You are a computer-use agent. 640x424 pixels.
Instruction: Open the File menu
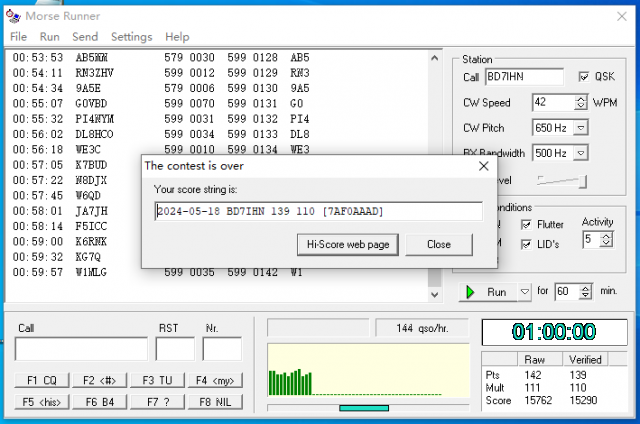click(x=18, y=37)
